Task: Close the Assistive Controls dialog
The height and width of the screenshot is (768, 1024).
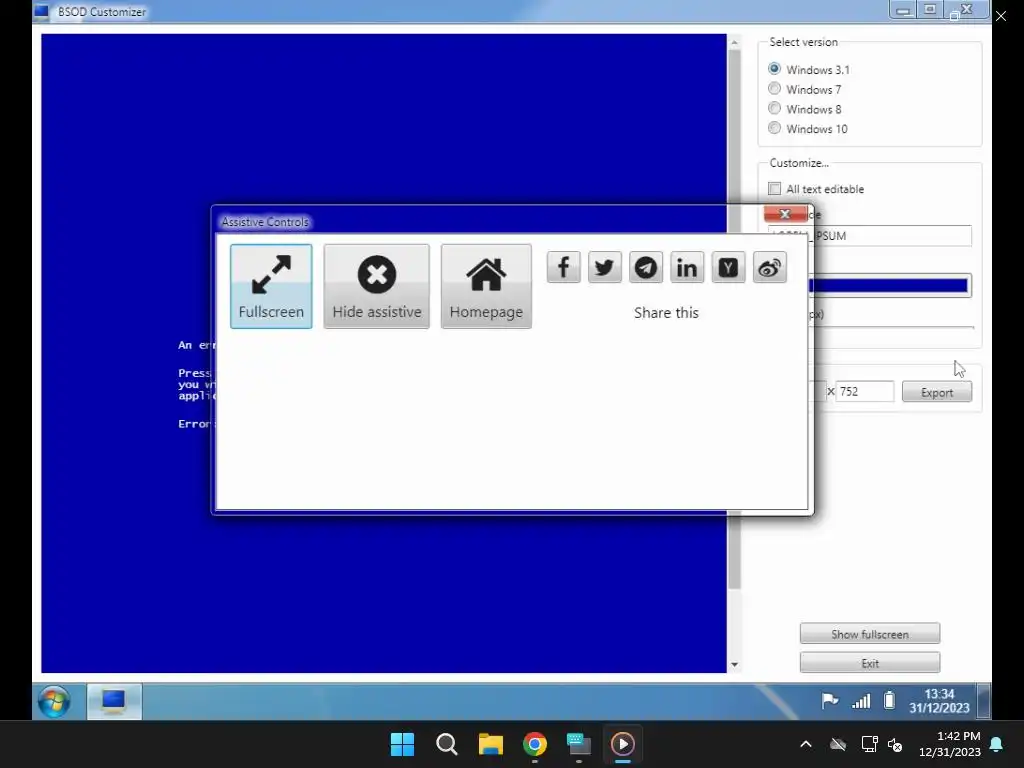Action: [785, 214]
